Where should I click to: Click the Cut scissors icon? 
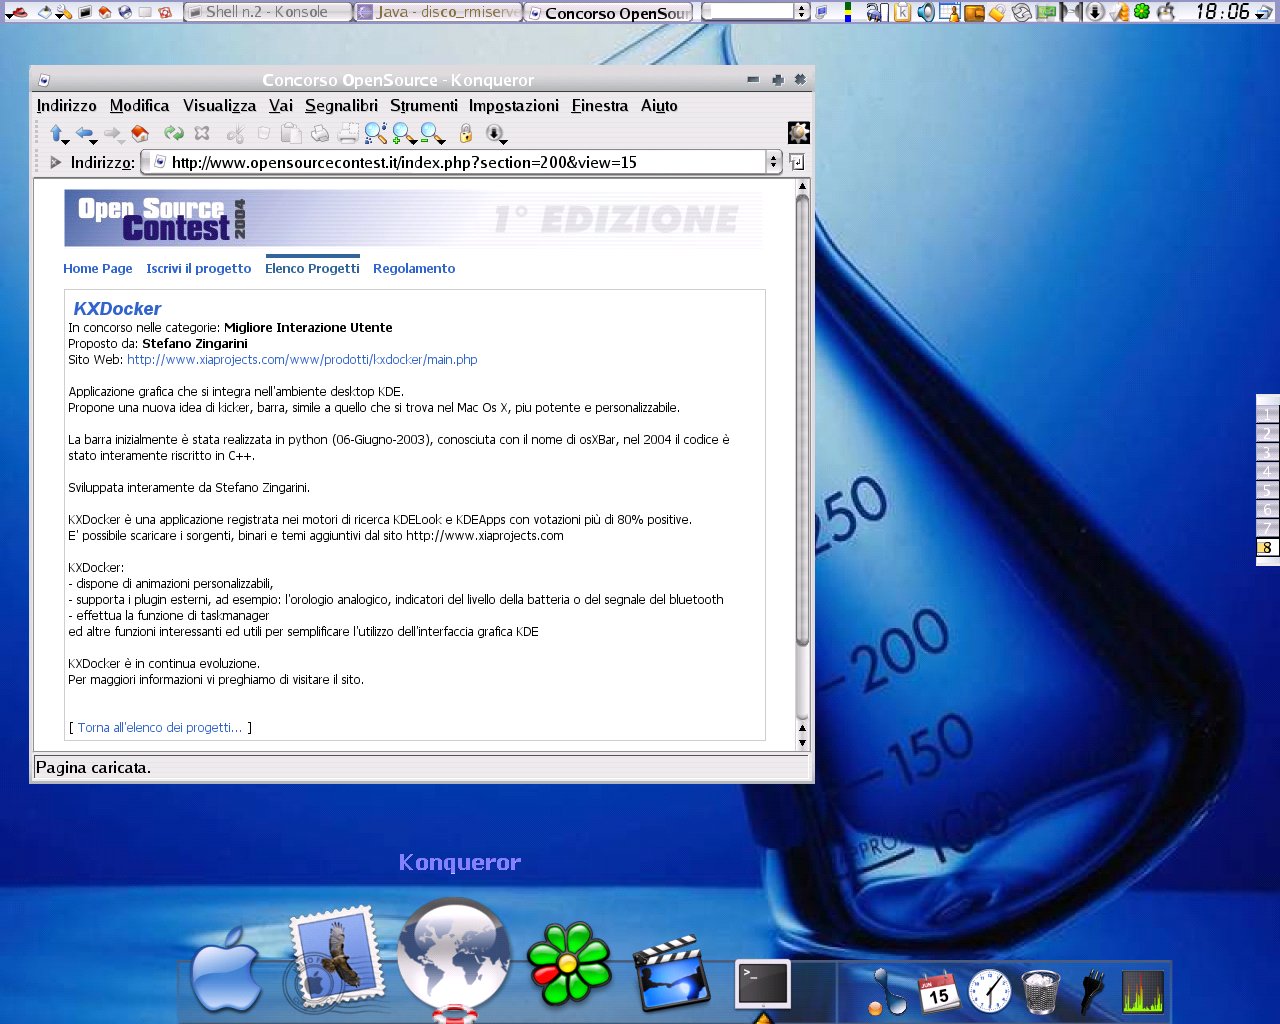point(236,133)
